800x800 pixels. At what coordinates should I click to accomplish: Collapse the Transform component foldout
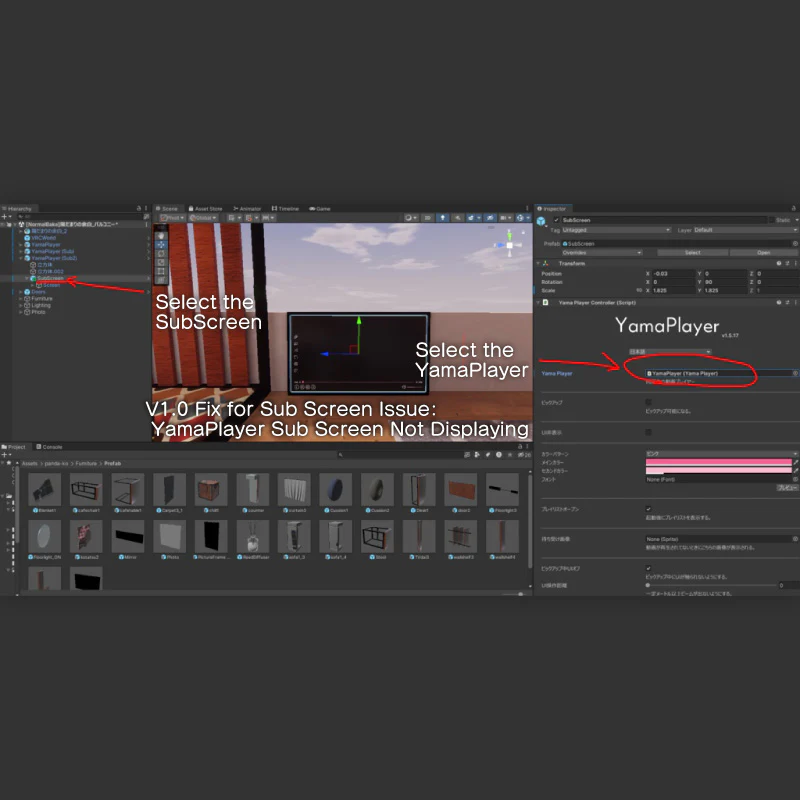click(x=538, y=263)
